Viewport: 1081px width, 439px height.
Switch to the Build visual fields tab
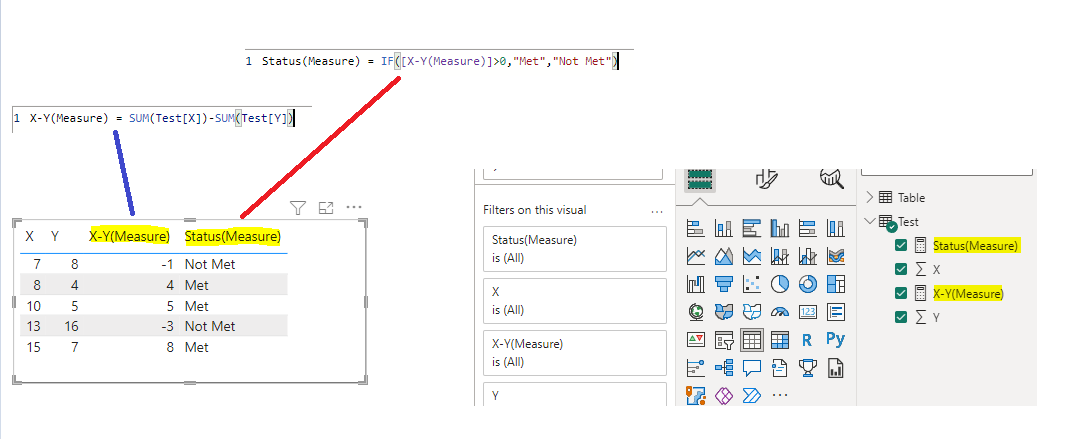pyautogui.click(x=700, y=180)
